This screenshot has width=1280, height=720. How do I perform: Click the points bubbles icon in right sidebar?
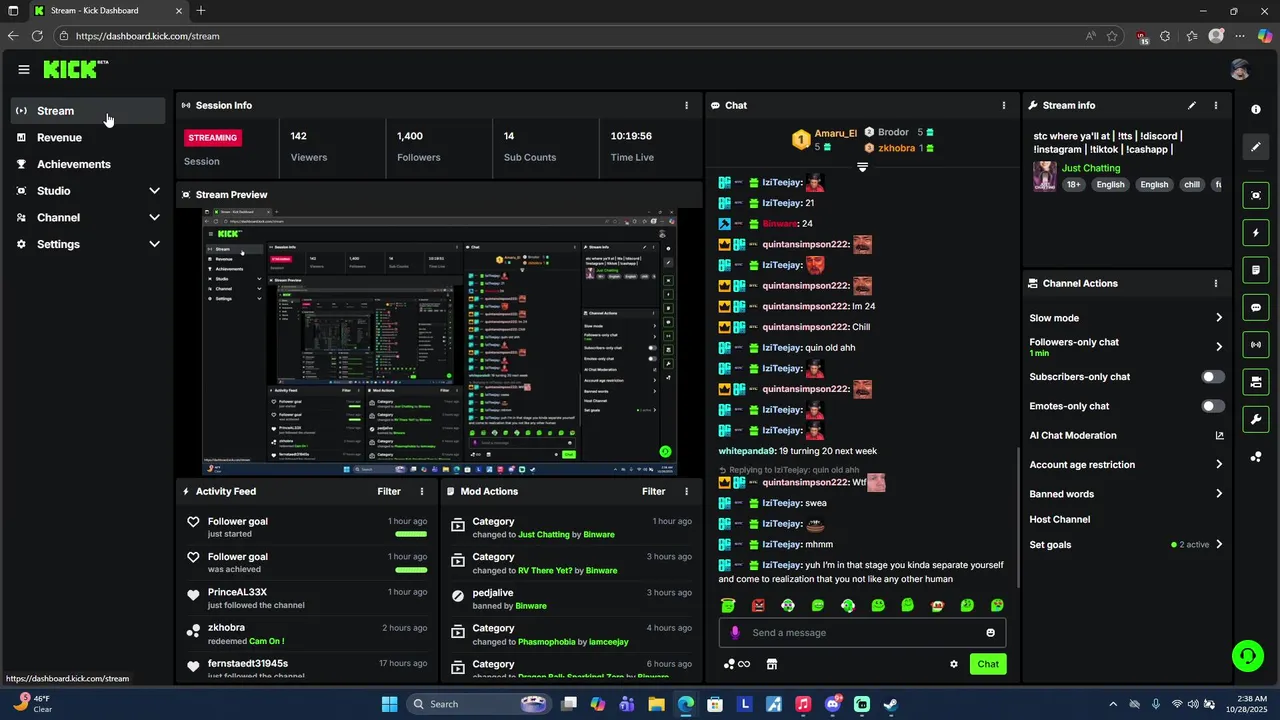pyautogui.click(x=1256, y=457)
